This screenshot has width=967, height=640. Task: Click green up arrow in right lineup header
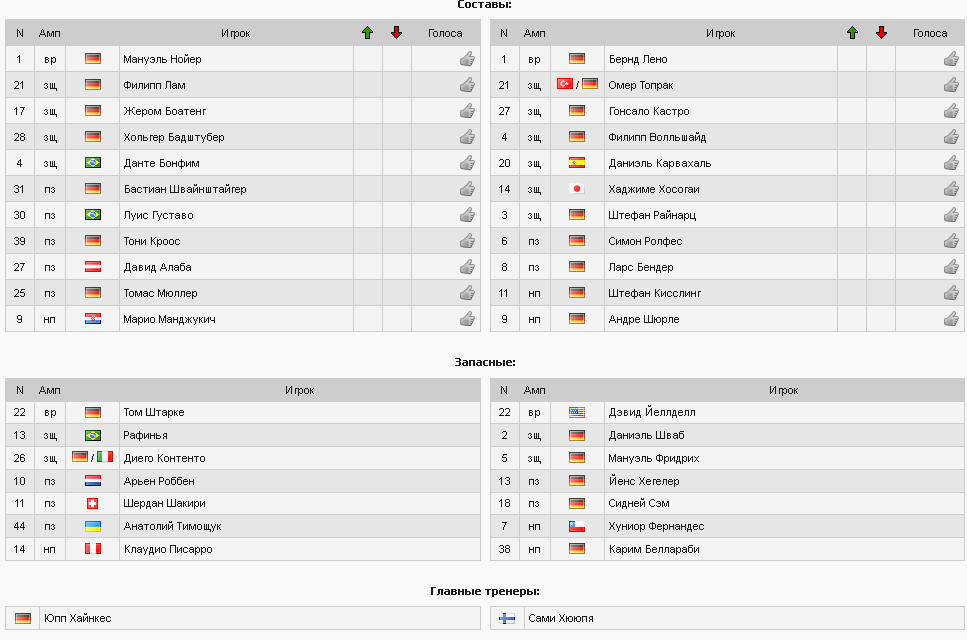coord(852,33)
